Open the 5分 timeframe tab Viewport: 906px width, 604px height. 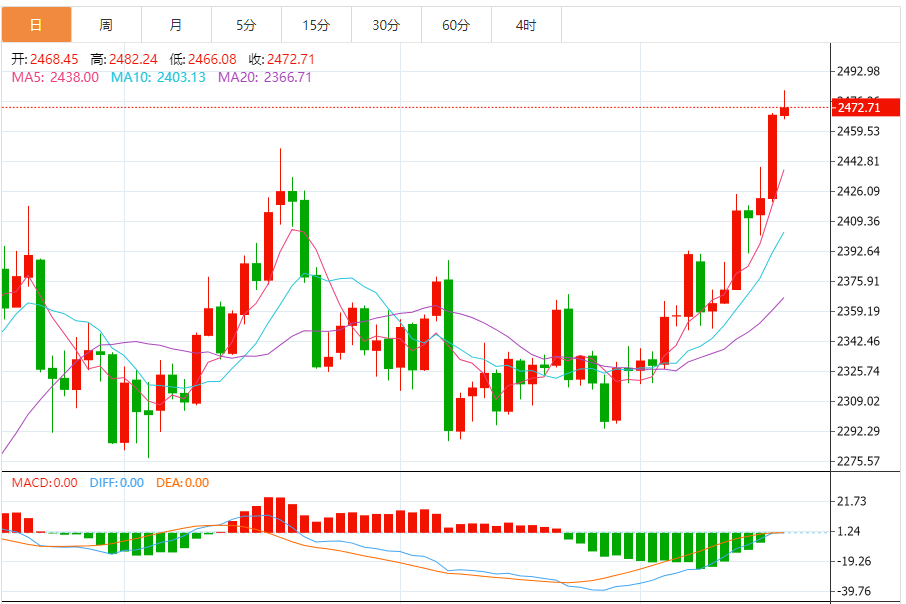point(246,25)
